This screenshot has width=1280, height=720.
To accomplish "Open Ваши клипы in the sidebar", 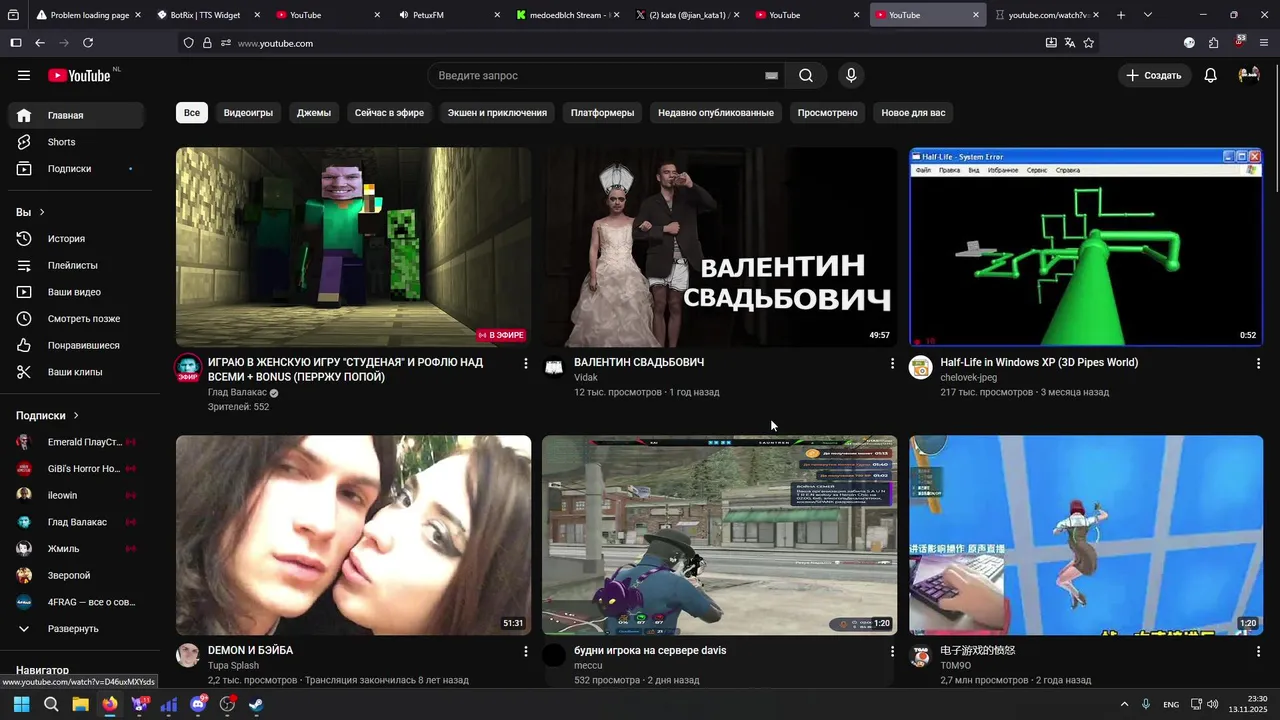I will [77, 372].
